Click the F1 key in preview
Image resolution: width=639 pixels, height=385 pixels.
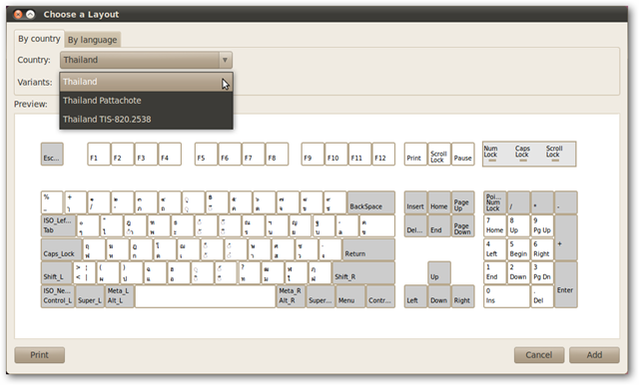pyautogui.click(x=99, y=154)
